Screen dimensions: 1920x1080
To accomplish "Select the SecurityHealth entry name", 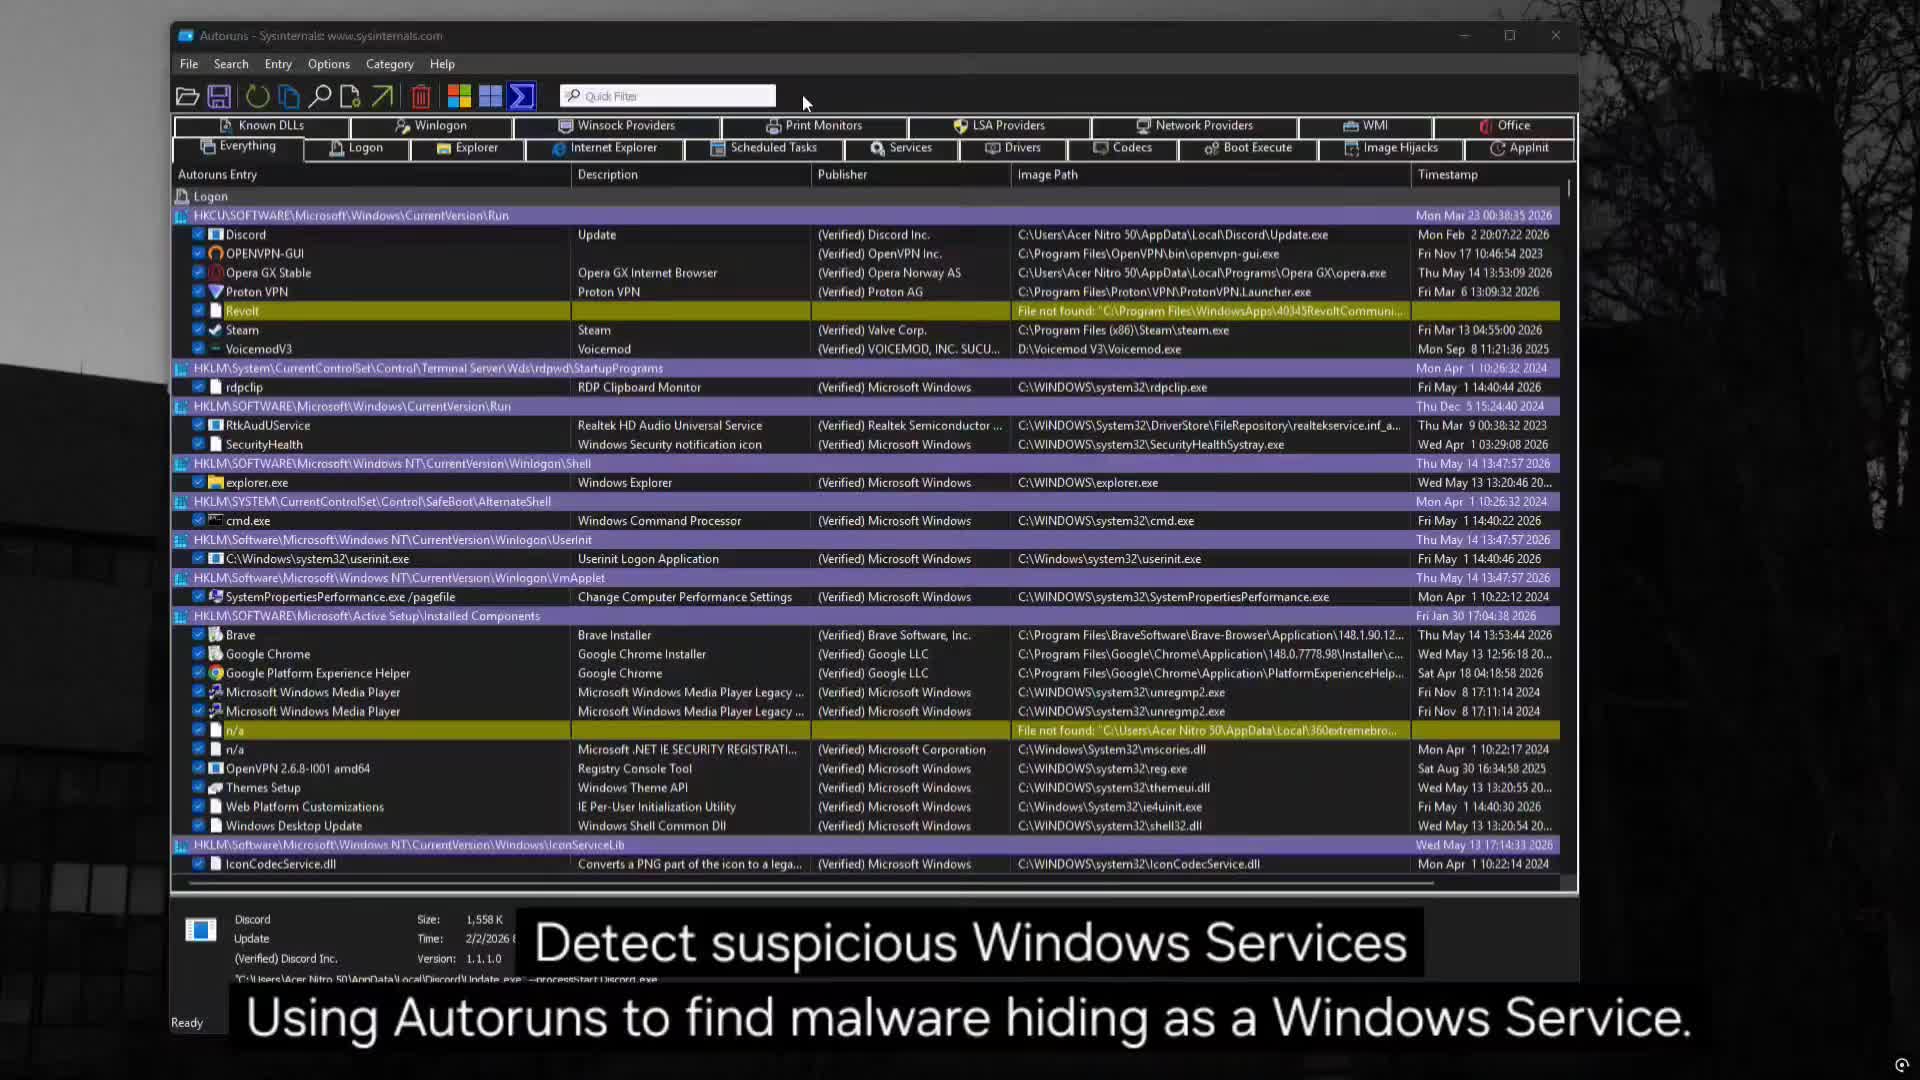I will pyautogui.click(x=264, y=445).
